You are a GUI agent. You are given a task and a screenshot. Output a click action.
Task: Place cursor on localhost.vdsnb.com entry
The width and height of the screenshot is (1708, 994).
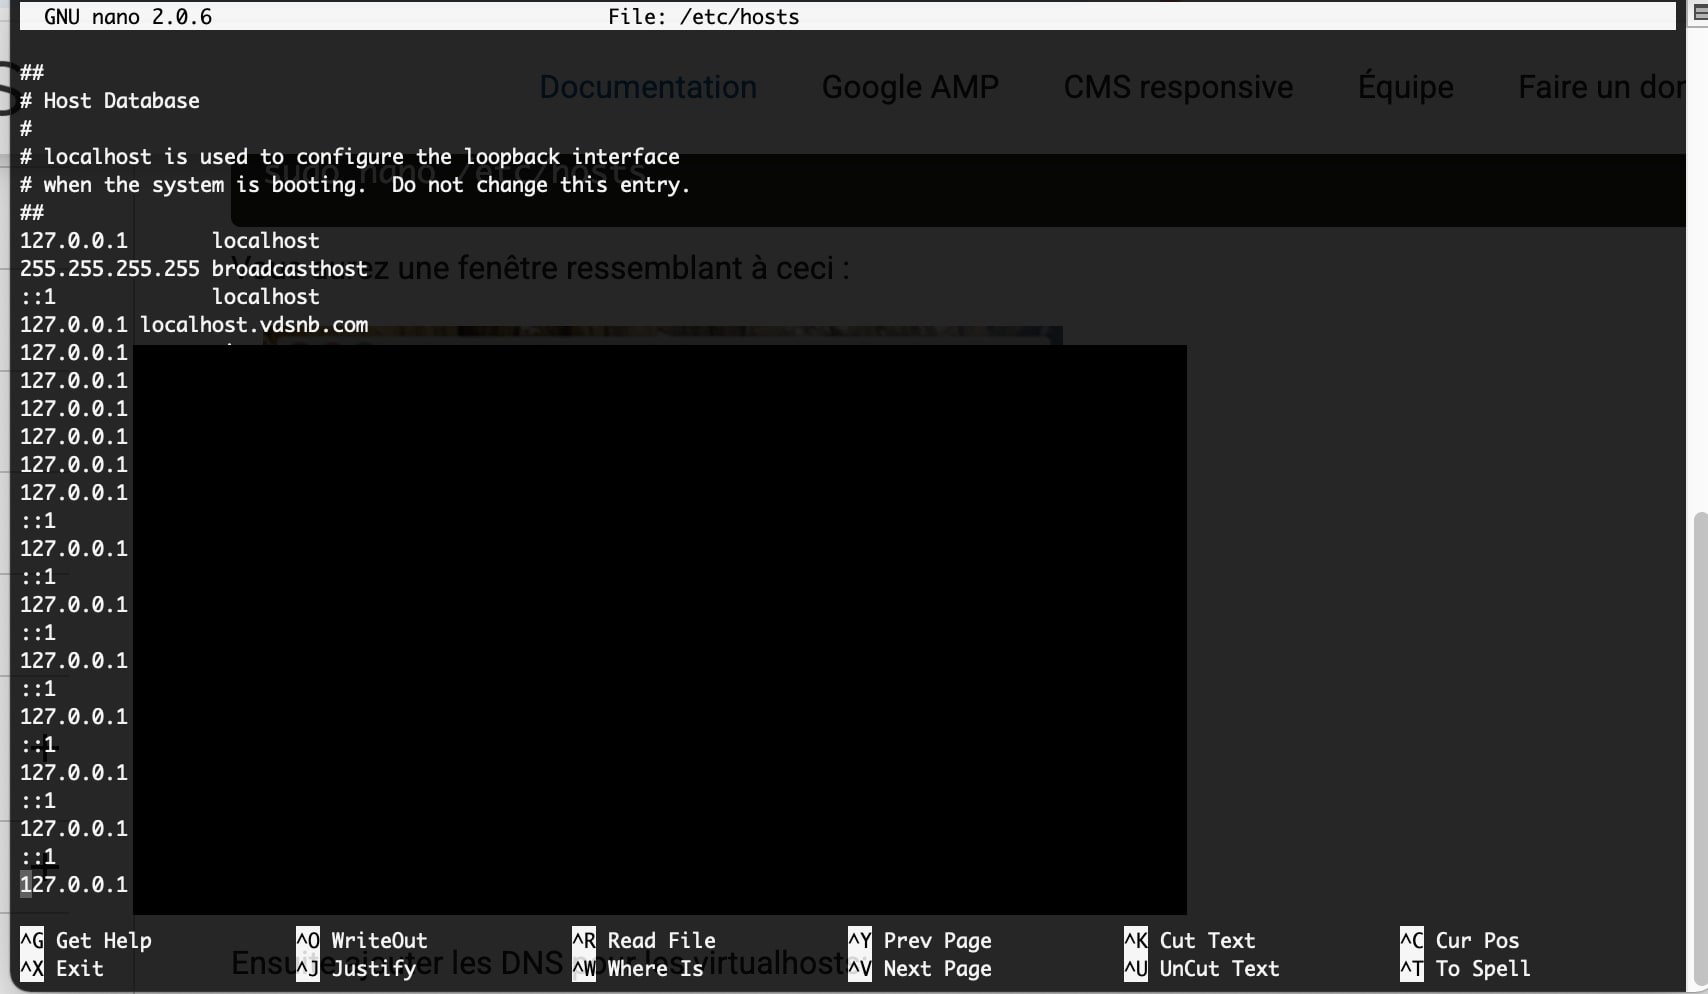click(254, 324)
